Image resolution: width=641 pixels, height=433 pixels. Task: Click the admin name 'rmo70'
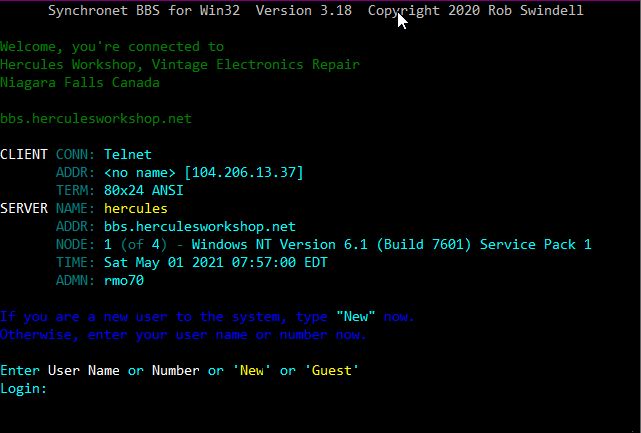pyautogui.click(x=124, y=280)
